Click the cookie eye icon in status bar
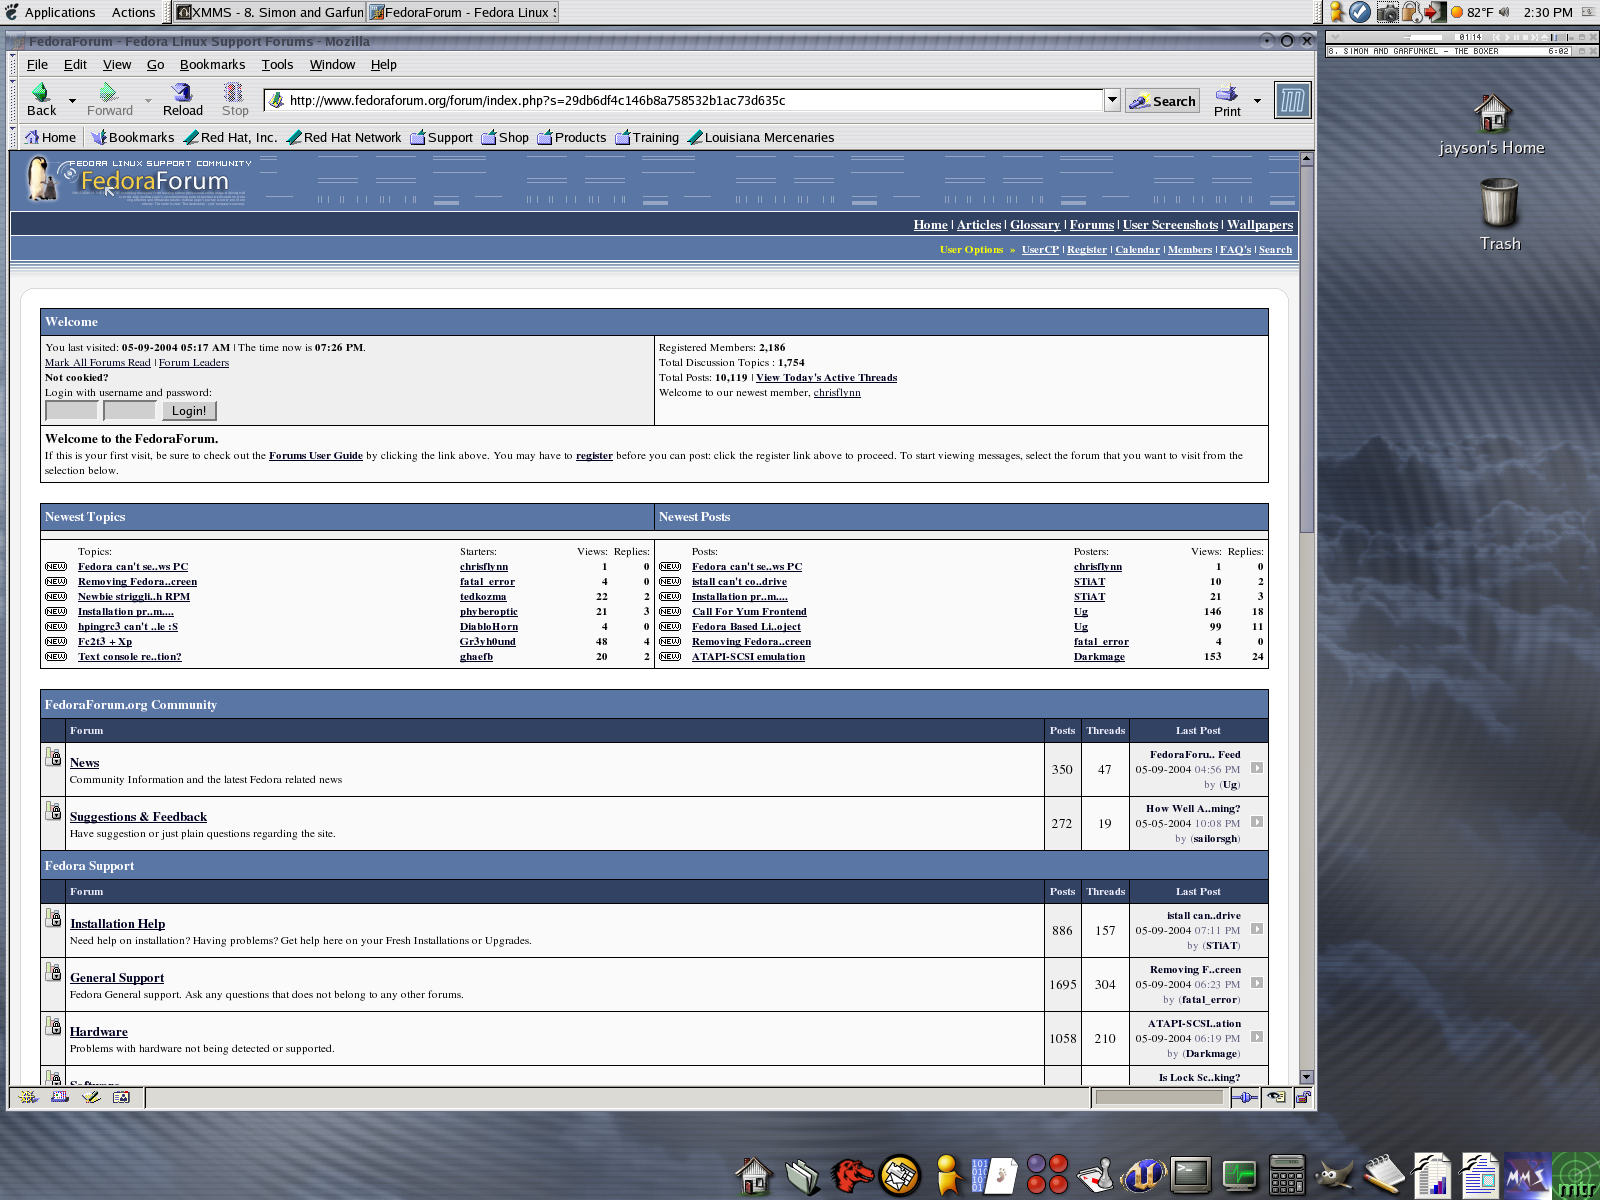Viewport: 1600px width, 1200px height. tap(1277, 1097)
